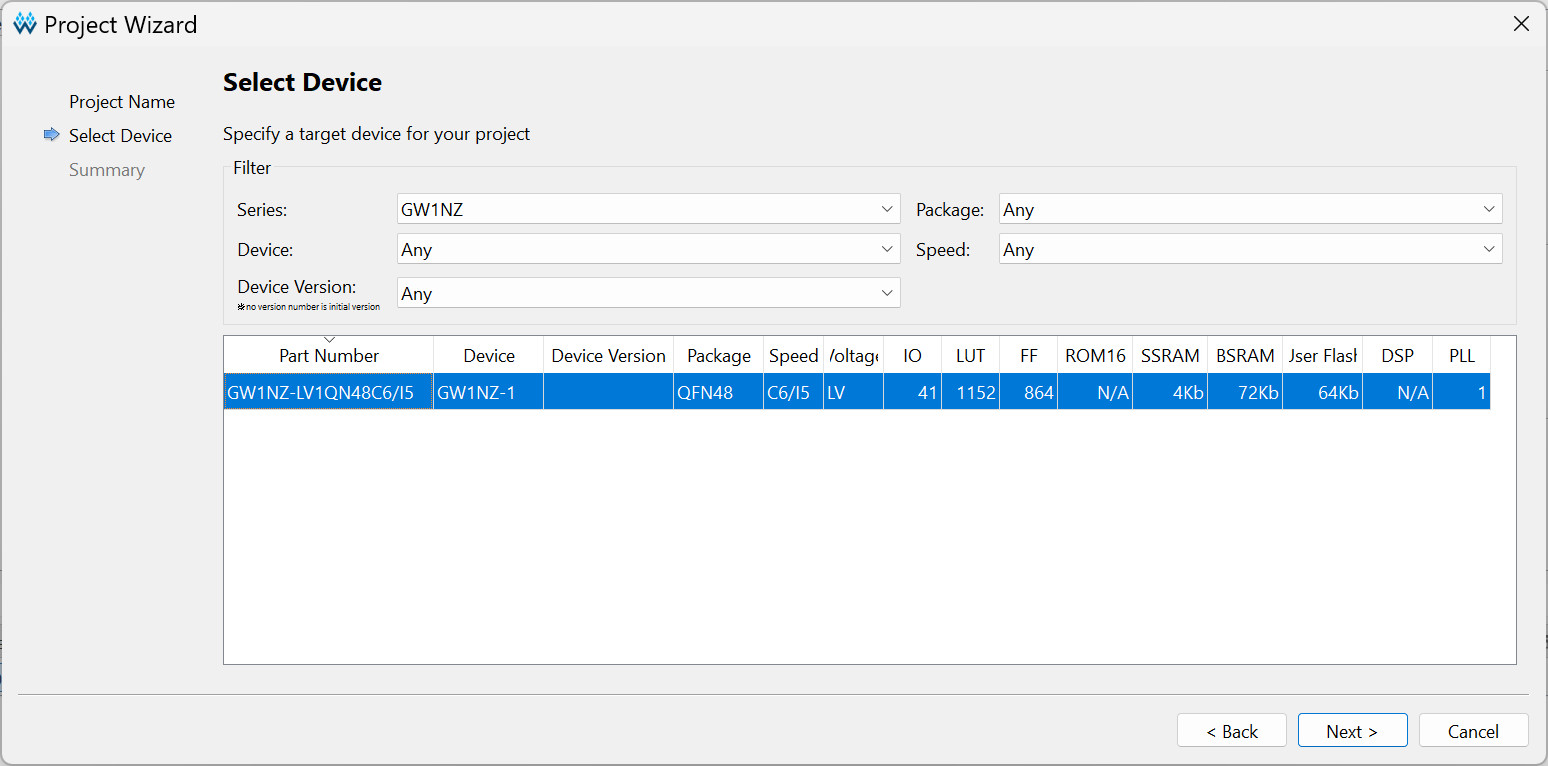Click the User Flash column header
The height and width of the screenshot is (766, 1548).
(1323, 355)
